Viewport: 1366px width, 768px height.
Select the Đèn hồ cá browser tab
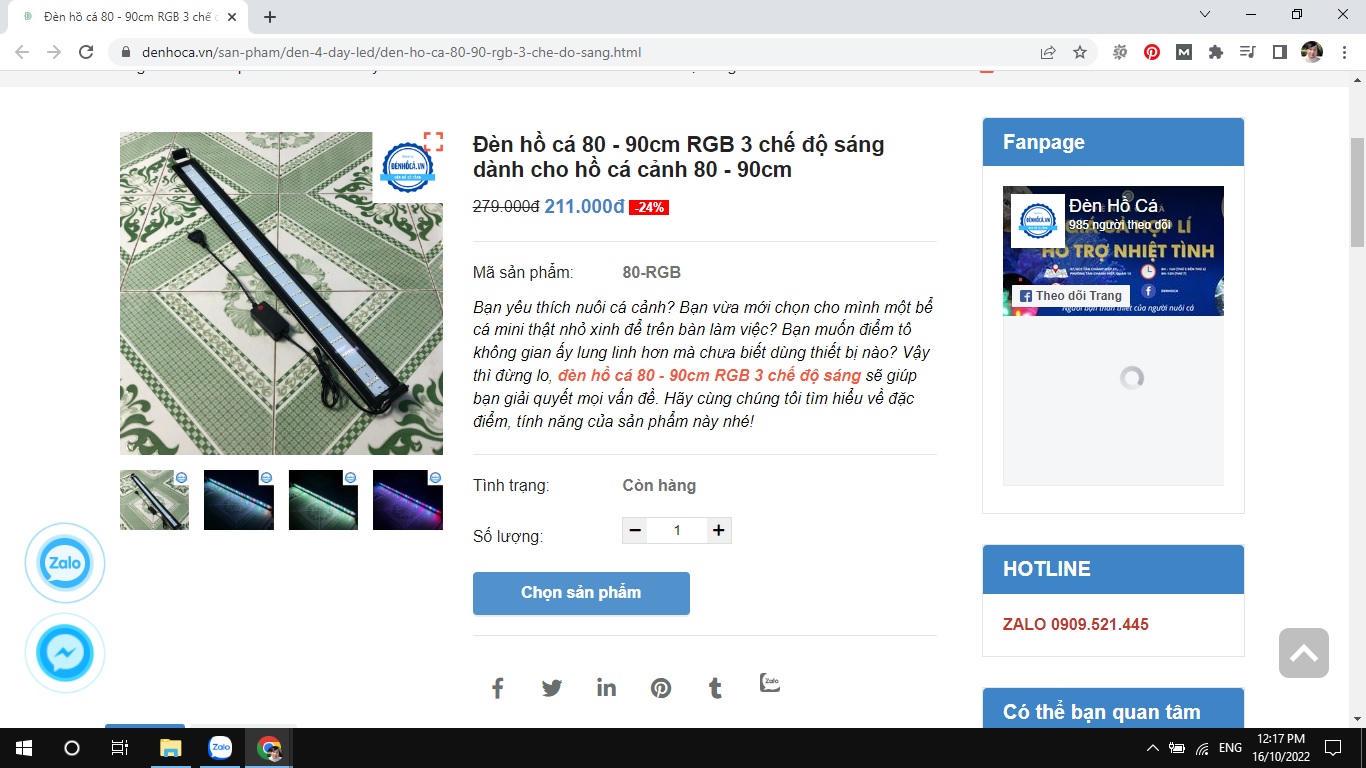125,17
